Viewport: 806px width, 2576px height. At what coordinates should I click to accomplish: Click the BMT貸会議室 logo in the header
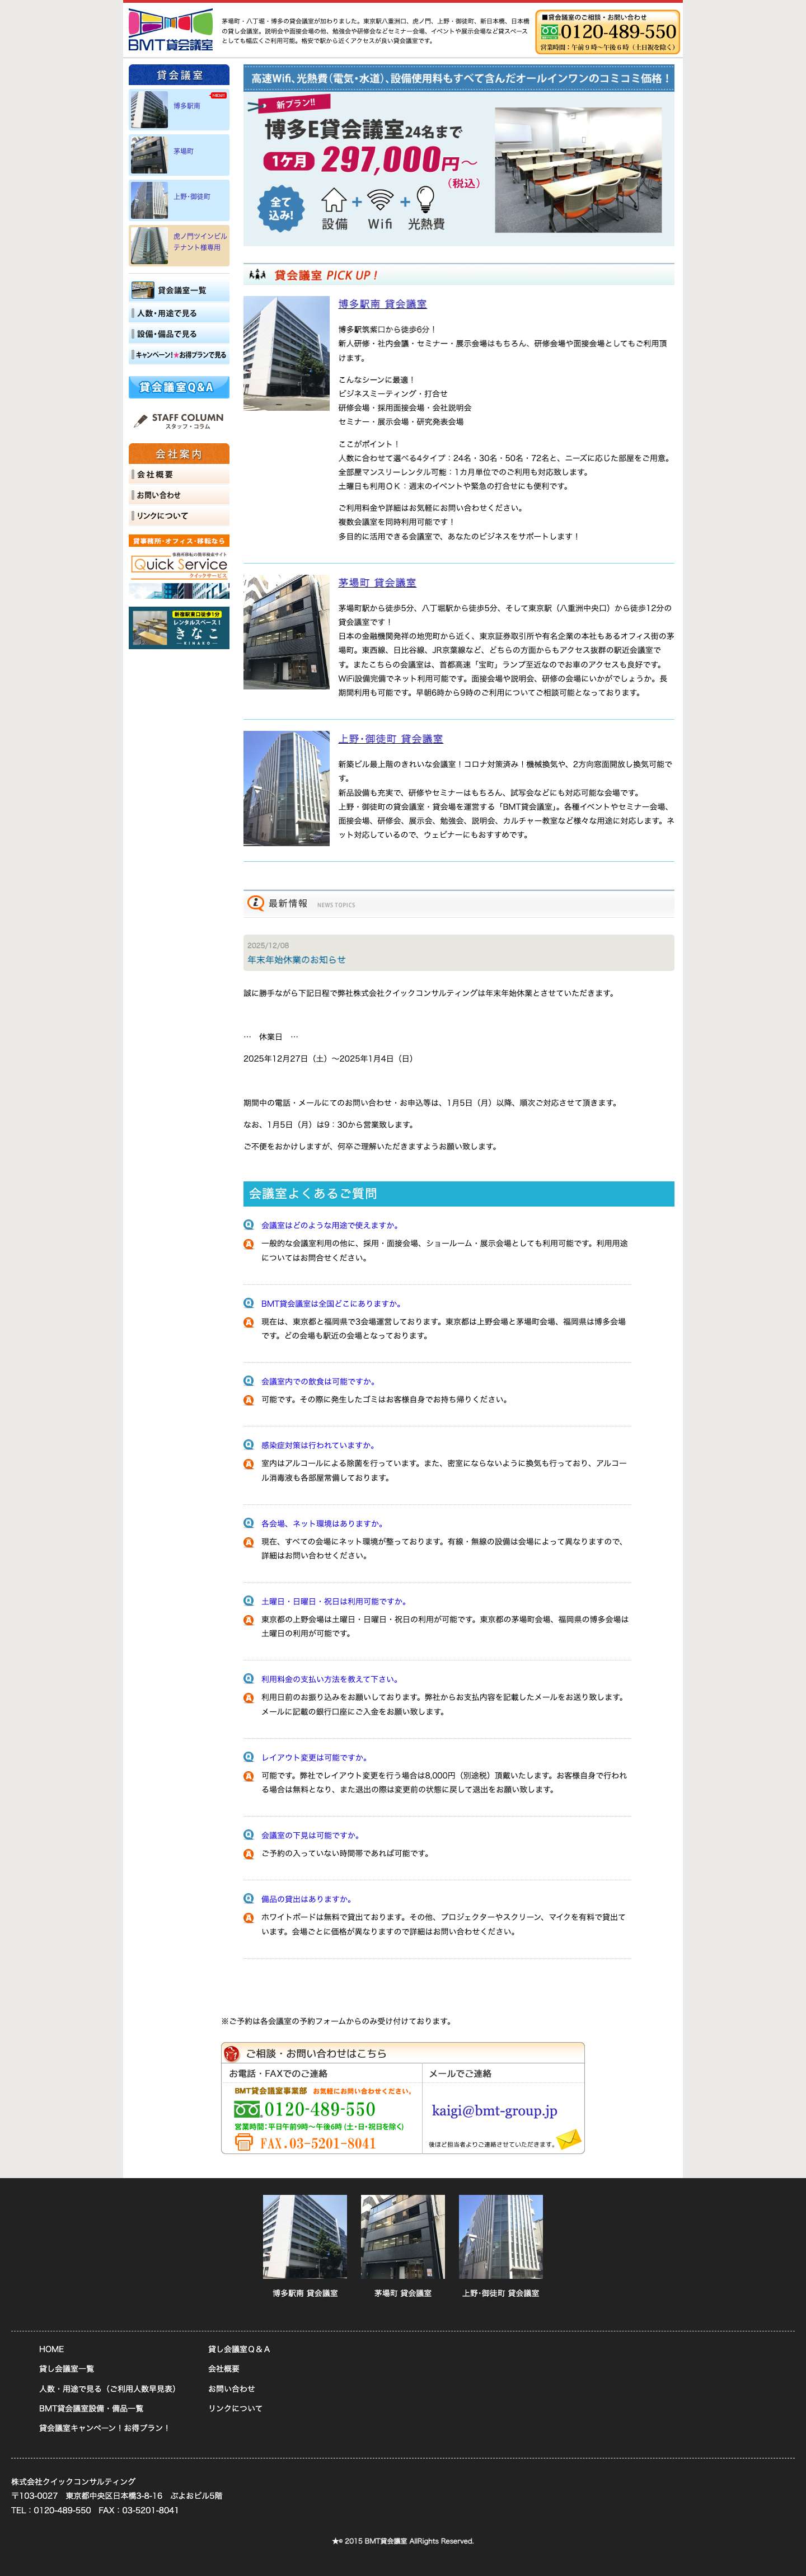(x=171, y=31)
